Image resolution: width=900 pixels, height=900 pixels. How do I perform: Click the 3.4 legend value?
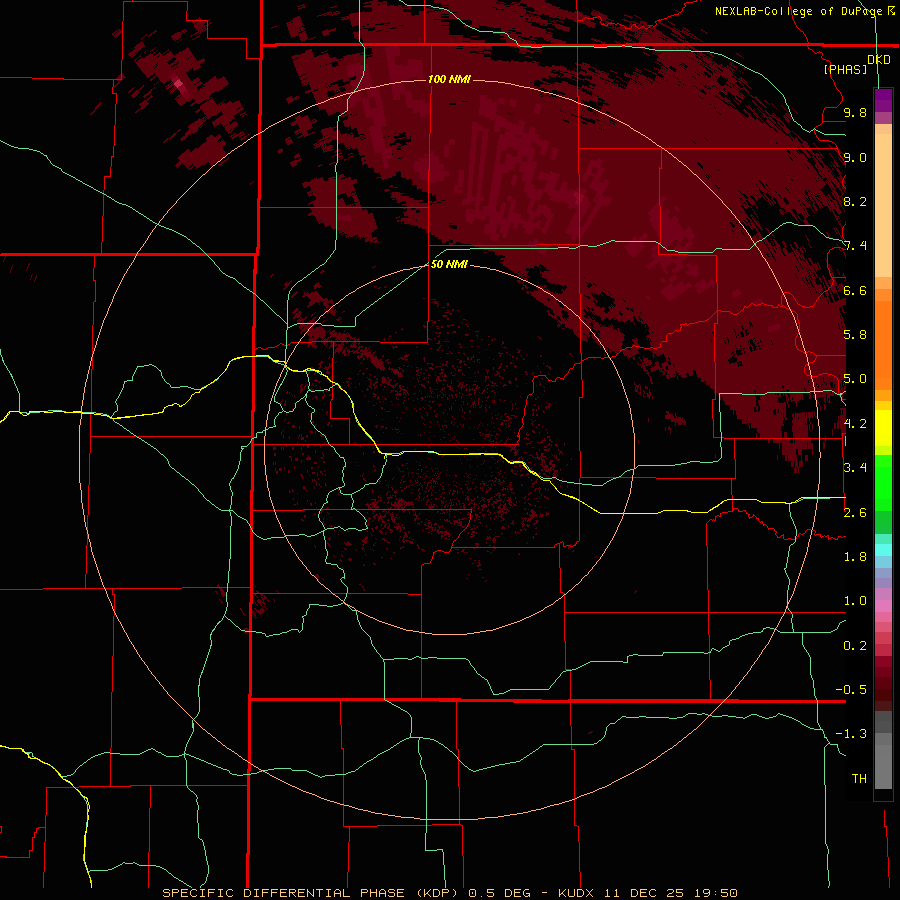click(x=855, y=468)
